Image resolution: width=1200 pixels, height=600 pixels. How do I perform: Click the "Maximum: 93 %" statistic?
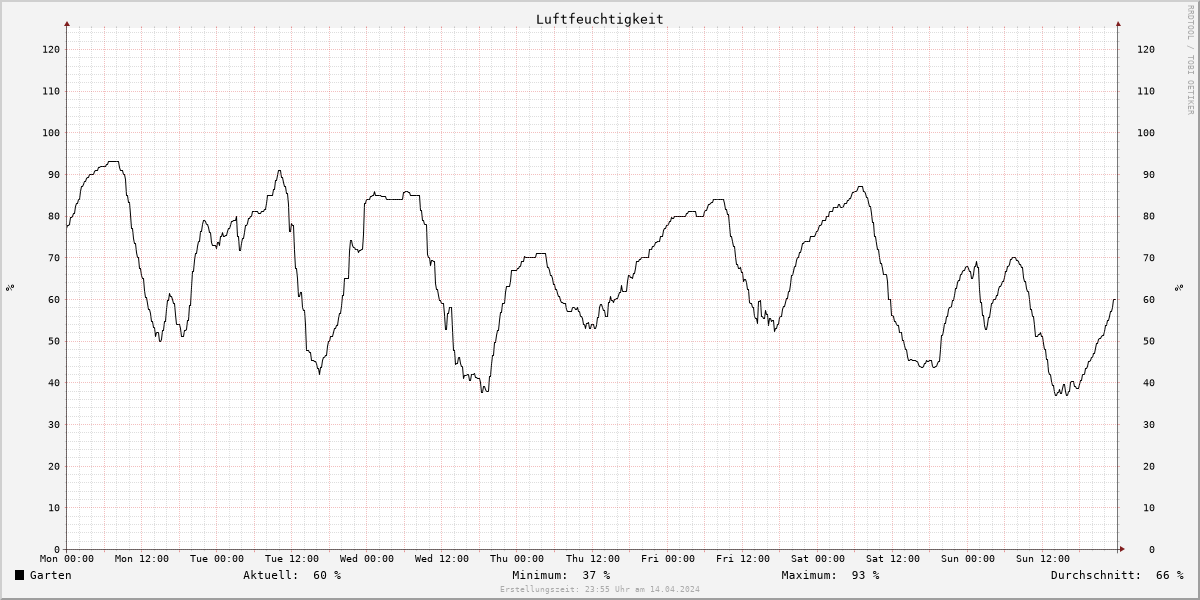point(830,575)
